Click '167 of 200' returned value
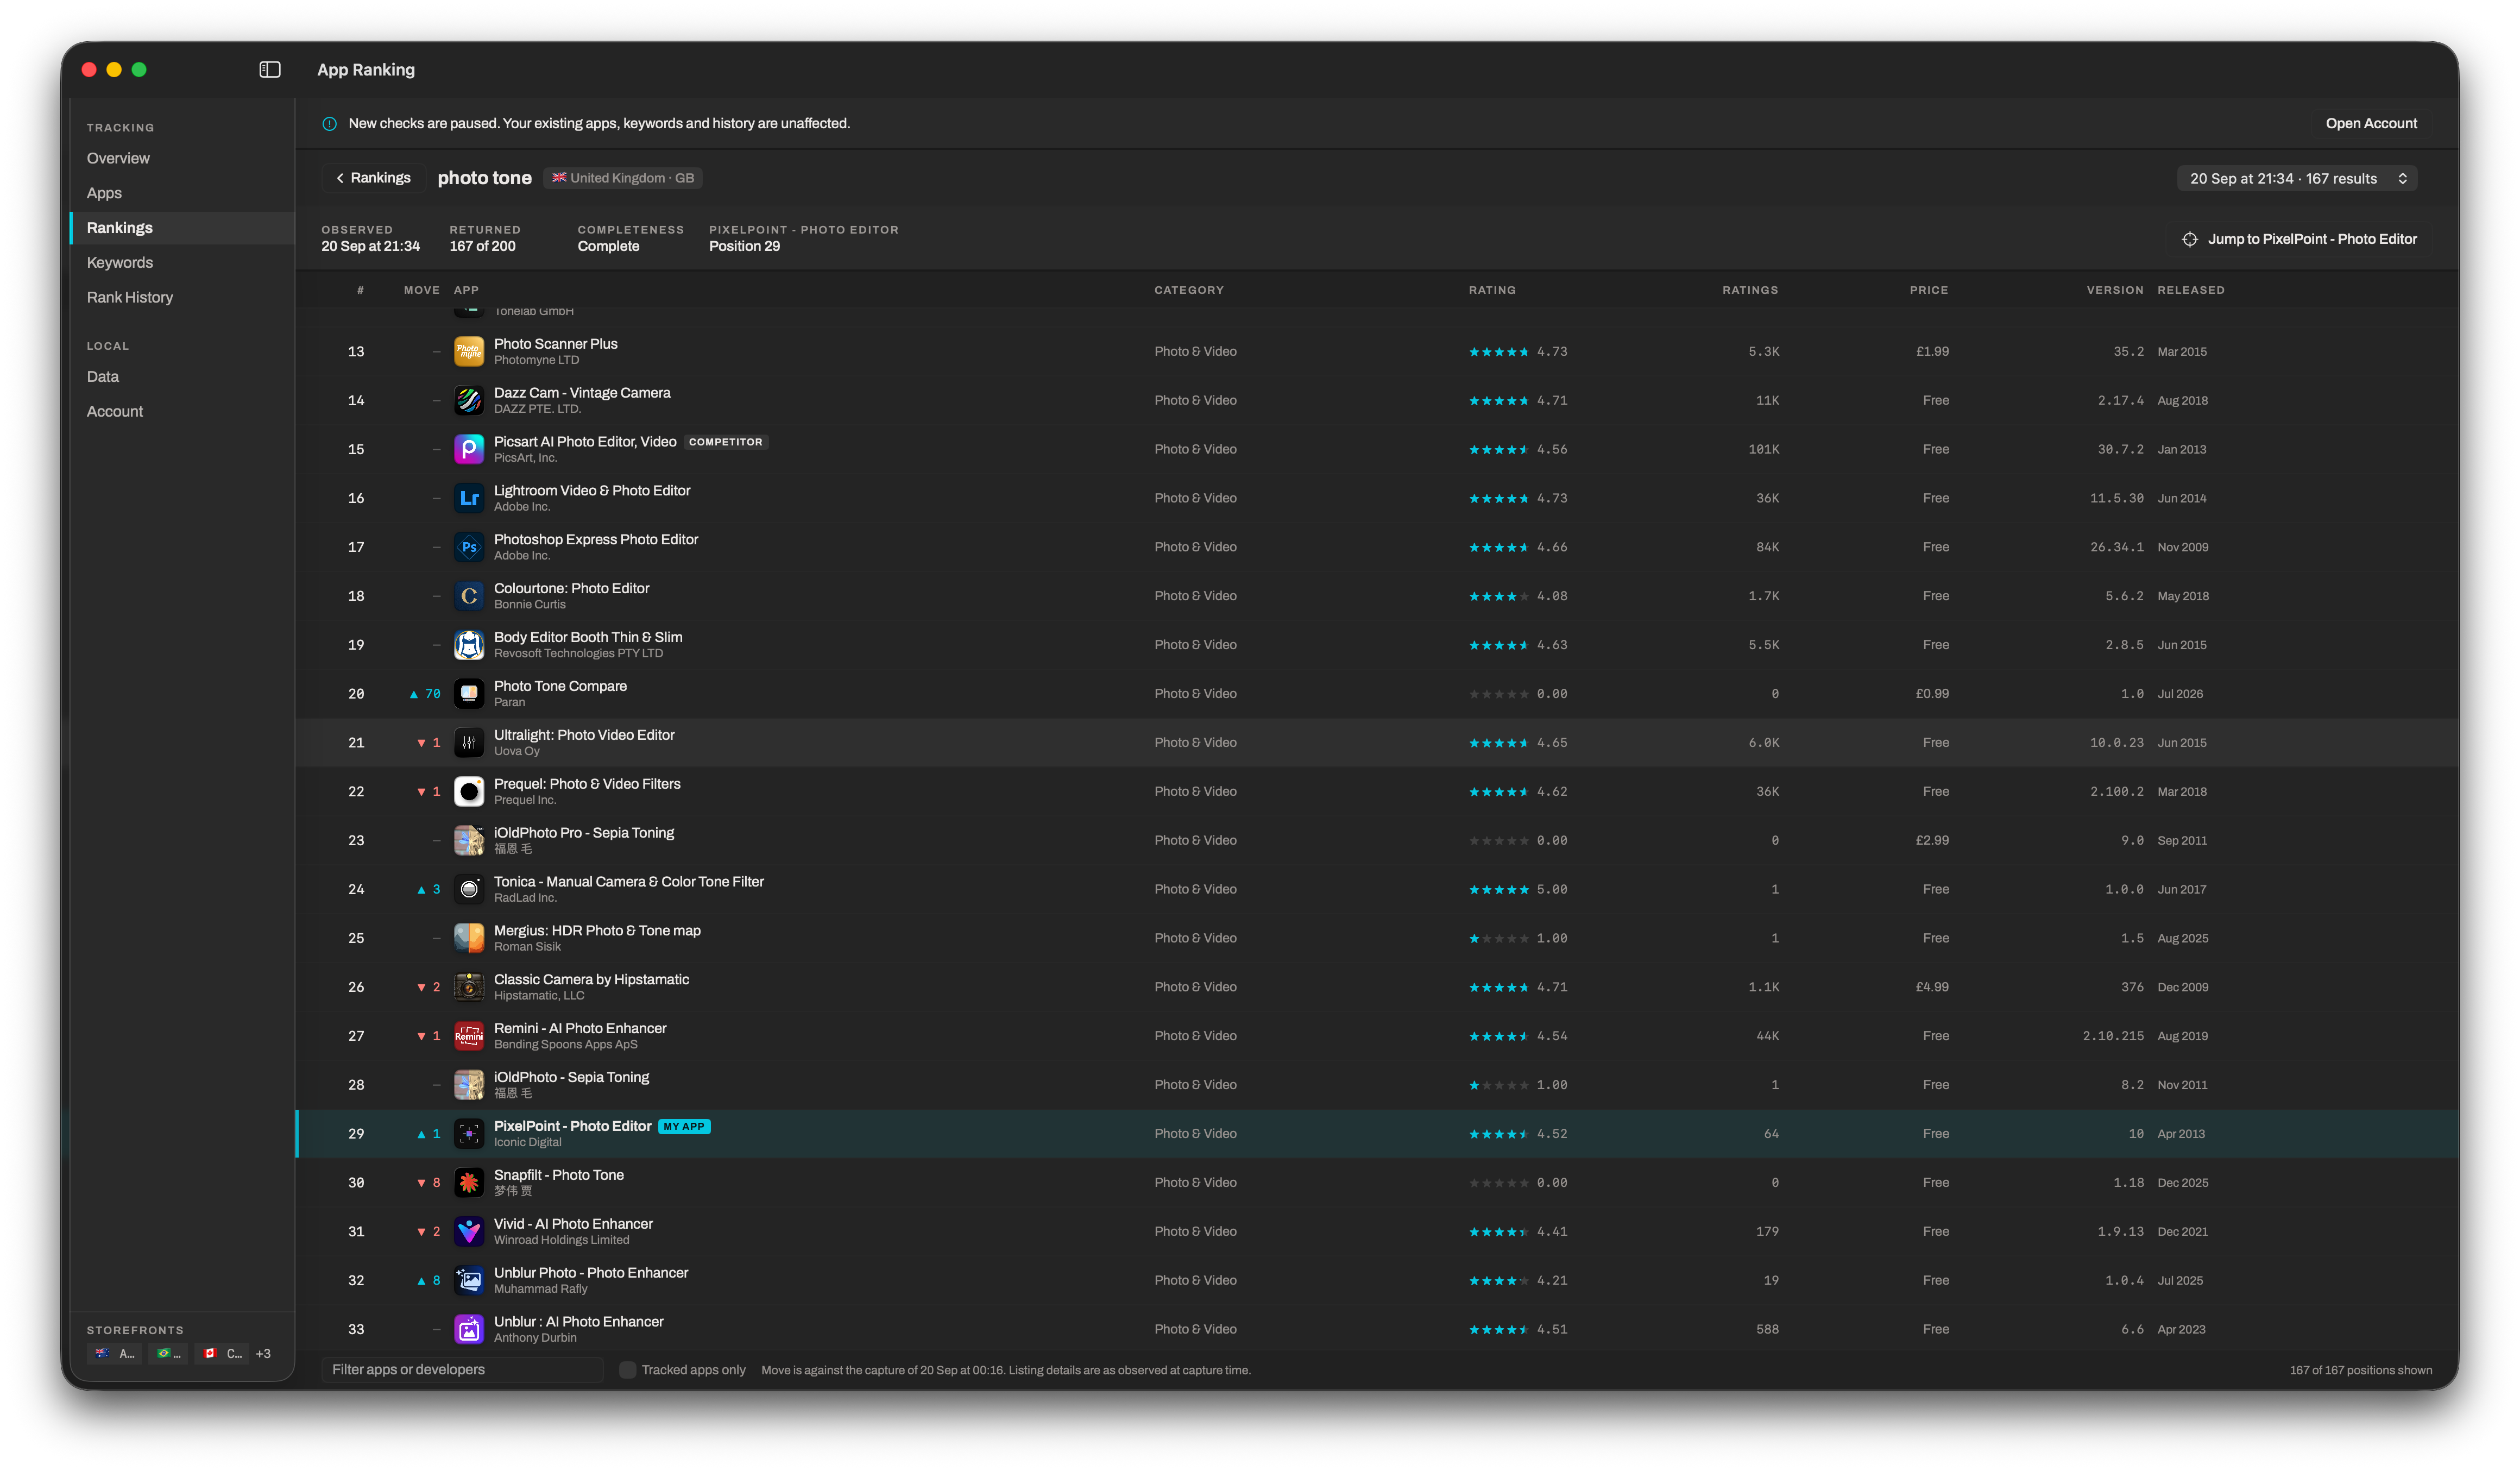This screenshot has height=1471, width=2520. point(482,246)
